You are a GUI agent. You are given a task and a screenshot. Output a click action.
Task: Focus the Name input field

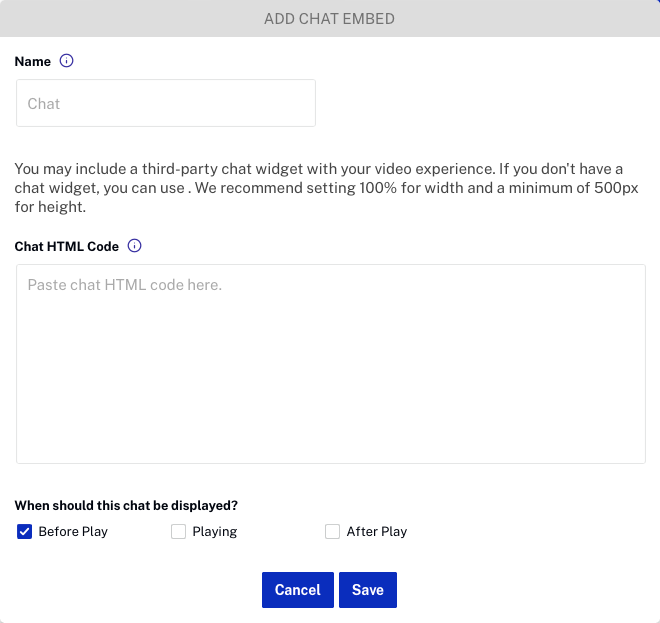click(x=166, y=103)
